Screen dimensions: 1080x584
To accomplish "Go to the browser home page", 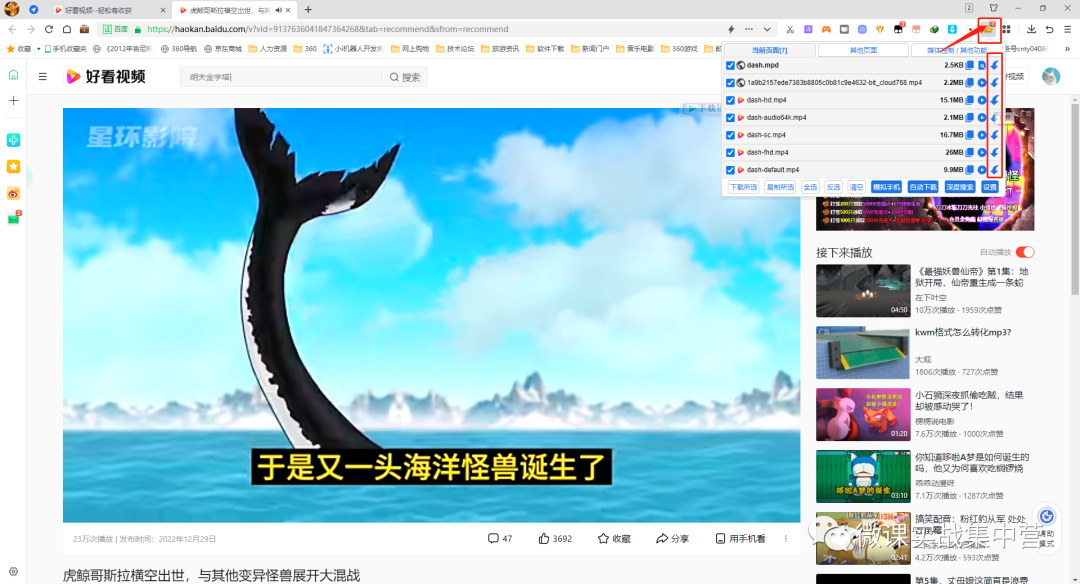I will coord(67,29).
